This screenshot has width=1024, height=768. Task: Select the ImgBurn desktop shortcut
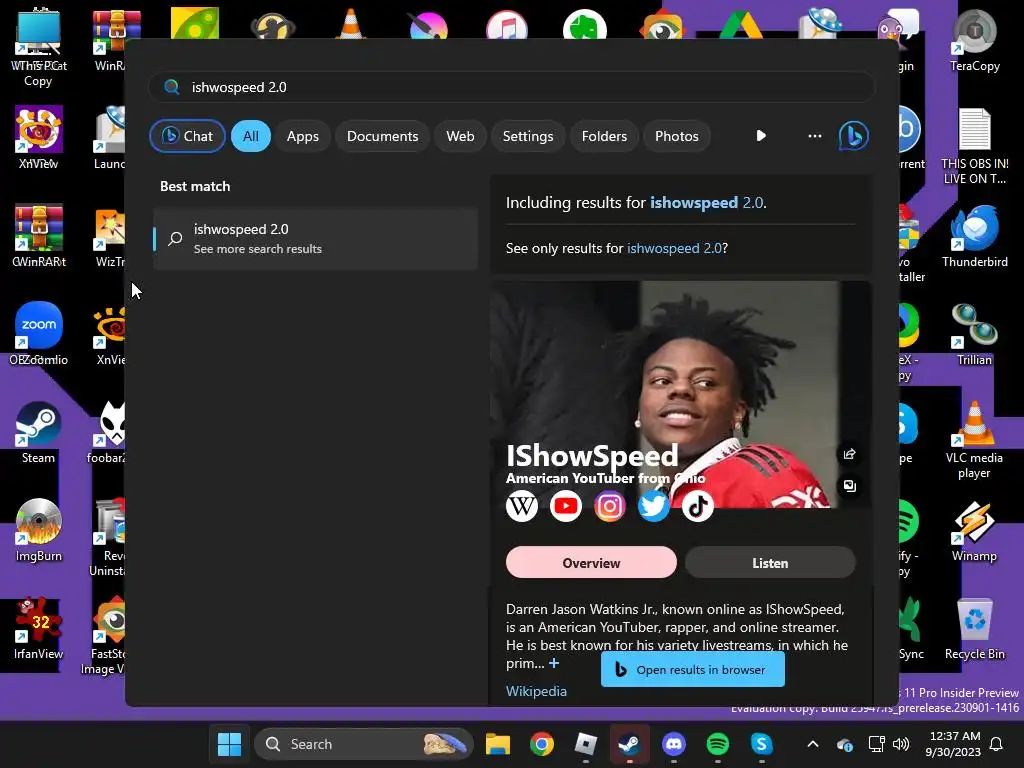(39, 530)
